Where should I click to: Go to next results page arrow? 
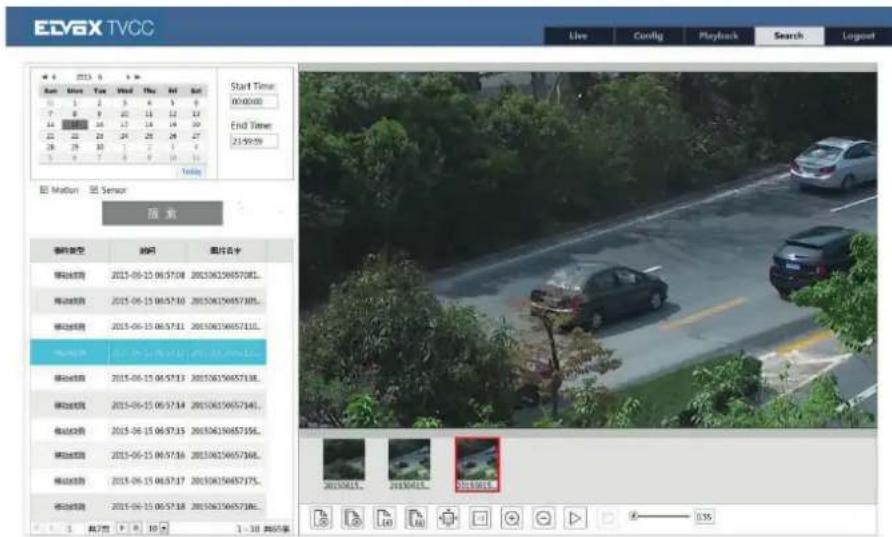pyautogui.click(x=121, y=528)
